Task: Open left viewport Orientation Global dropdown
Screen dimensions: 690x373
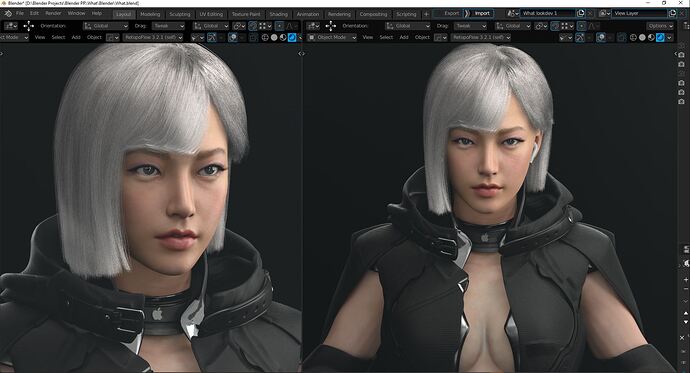Action: coord(105,26)
